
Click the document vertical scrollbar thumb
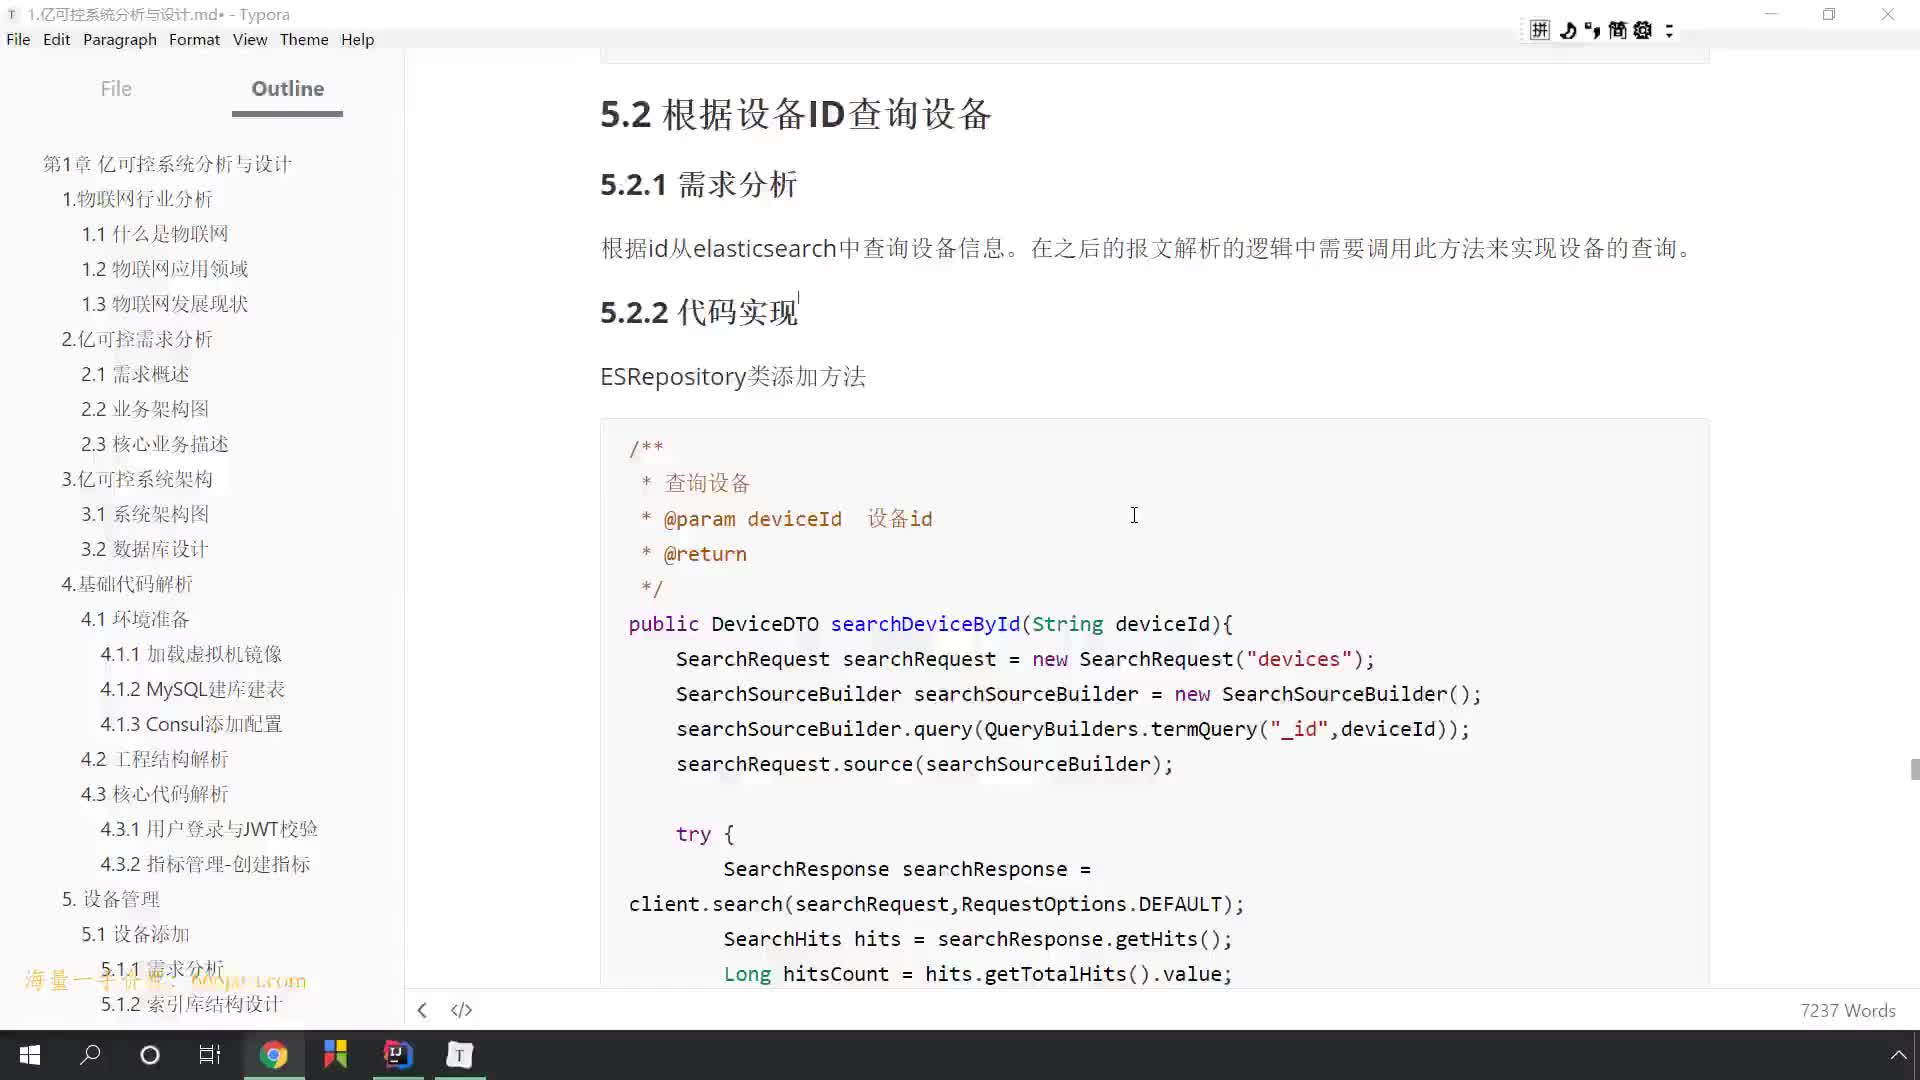tap(1914, 769)
